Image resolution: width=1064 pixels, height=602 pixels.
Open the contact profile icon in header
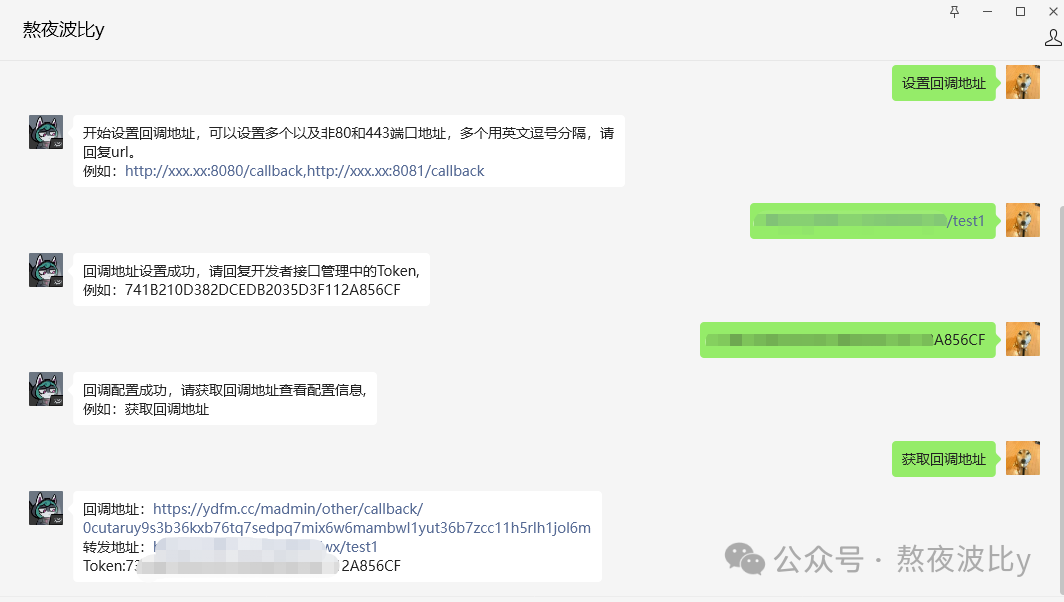(1053, 38)
